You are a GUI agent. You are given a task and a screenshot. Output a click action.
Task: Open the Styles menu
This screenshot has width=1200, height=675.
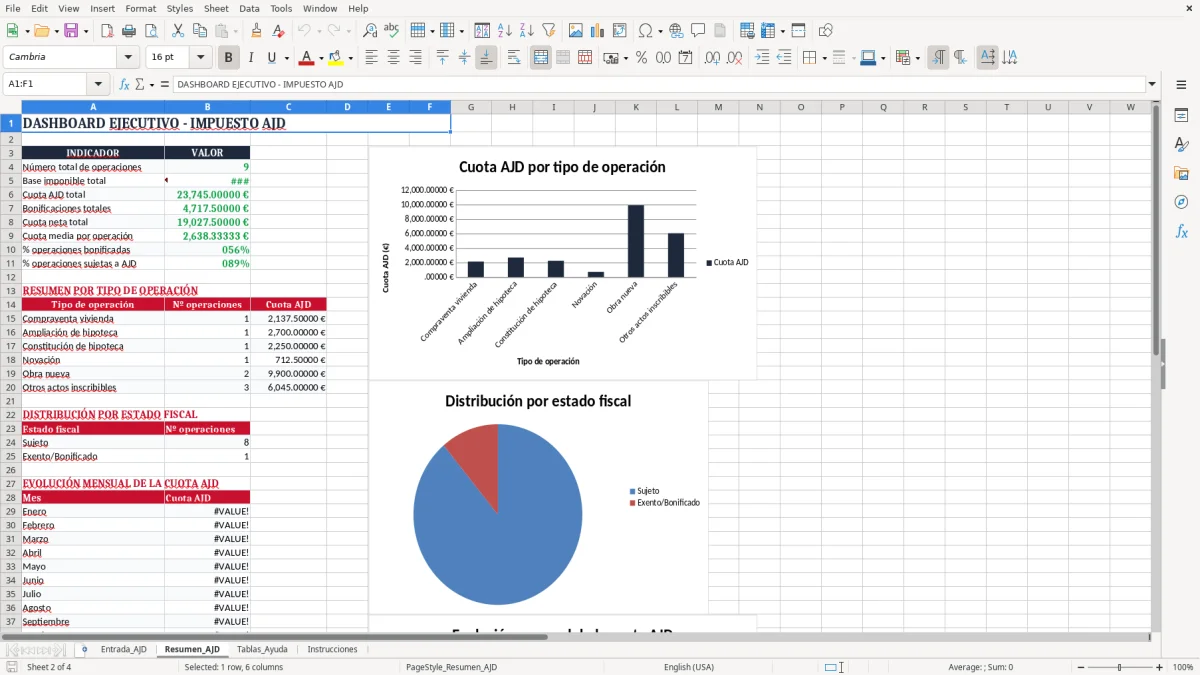click(x=180, y=8)
